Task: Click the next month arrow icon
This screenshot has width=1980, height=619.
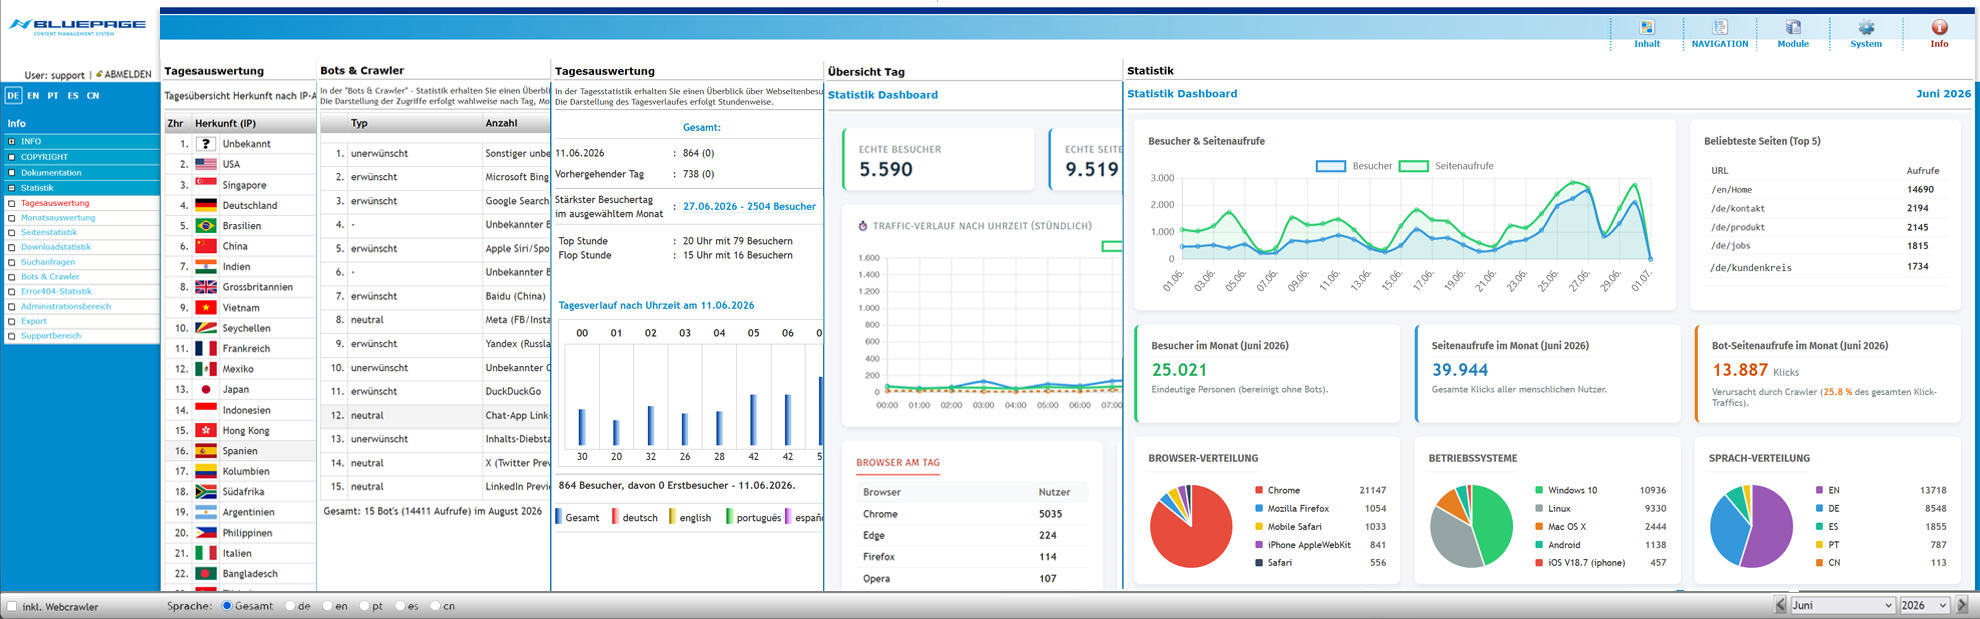Action: [1961, 605]
